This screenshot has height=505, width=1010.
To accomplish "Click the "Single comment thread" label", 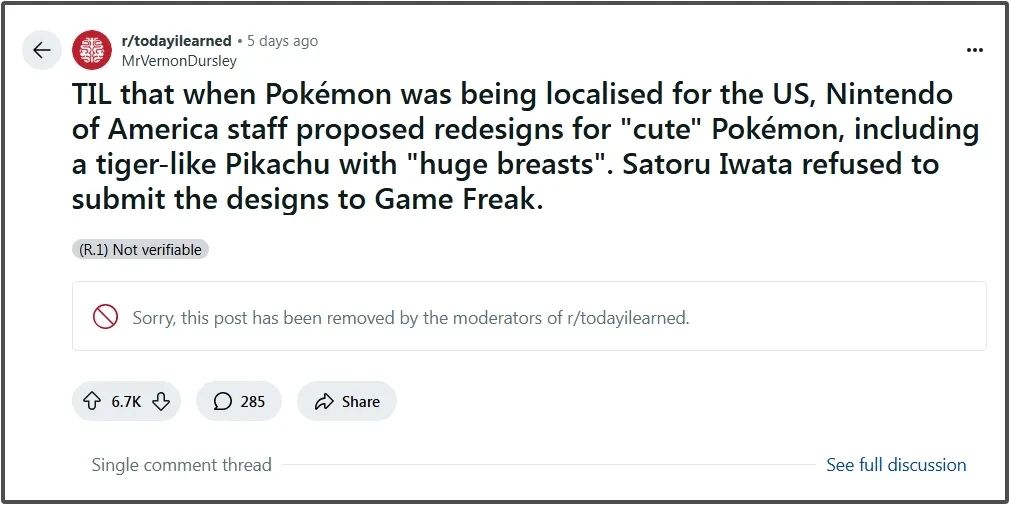I will pos(181,465).
